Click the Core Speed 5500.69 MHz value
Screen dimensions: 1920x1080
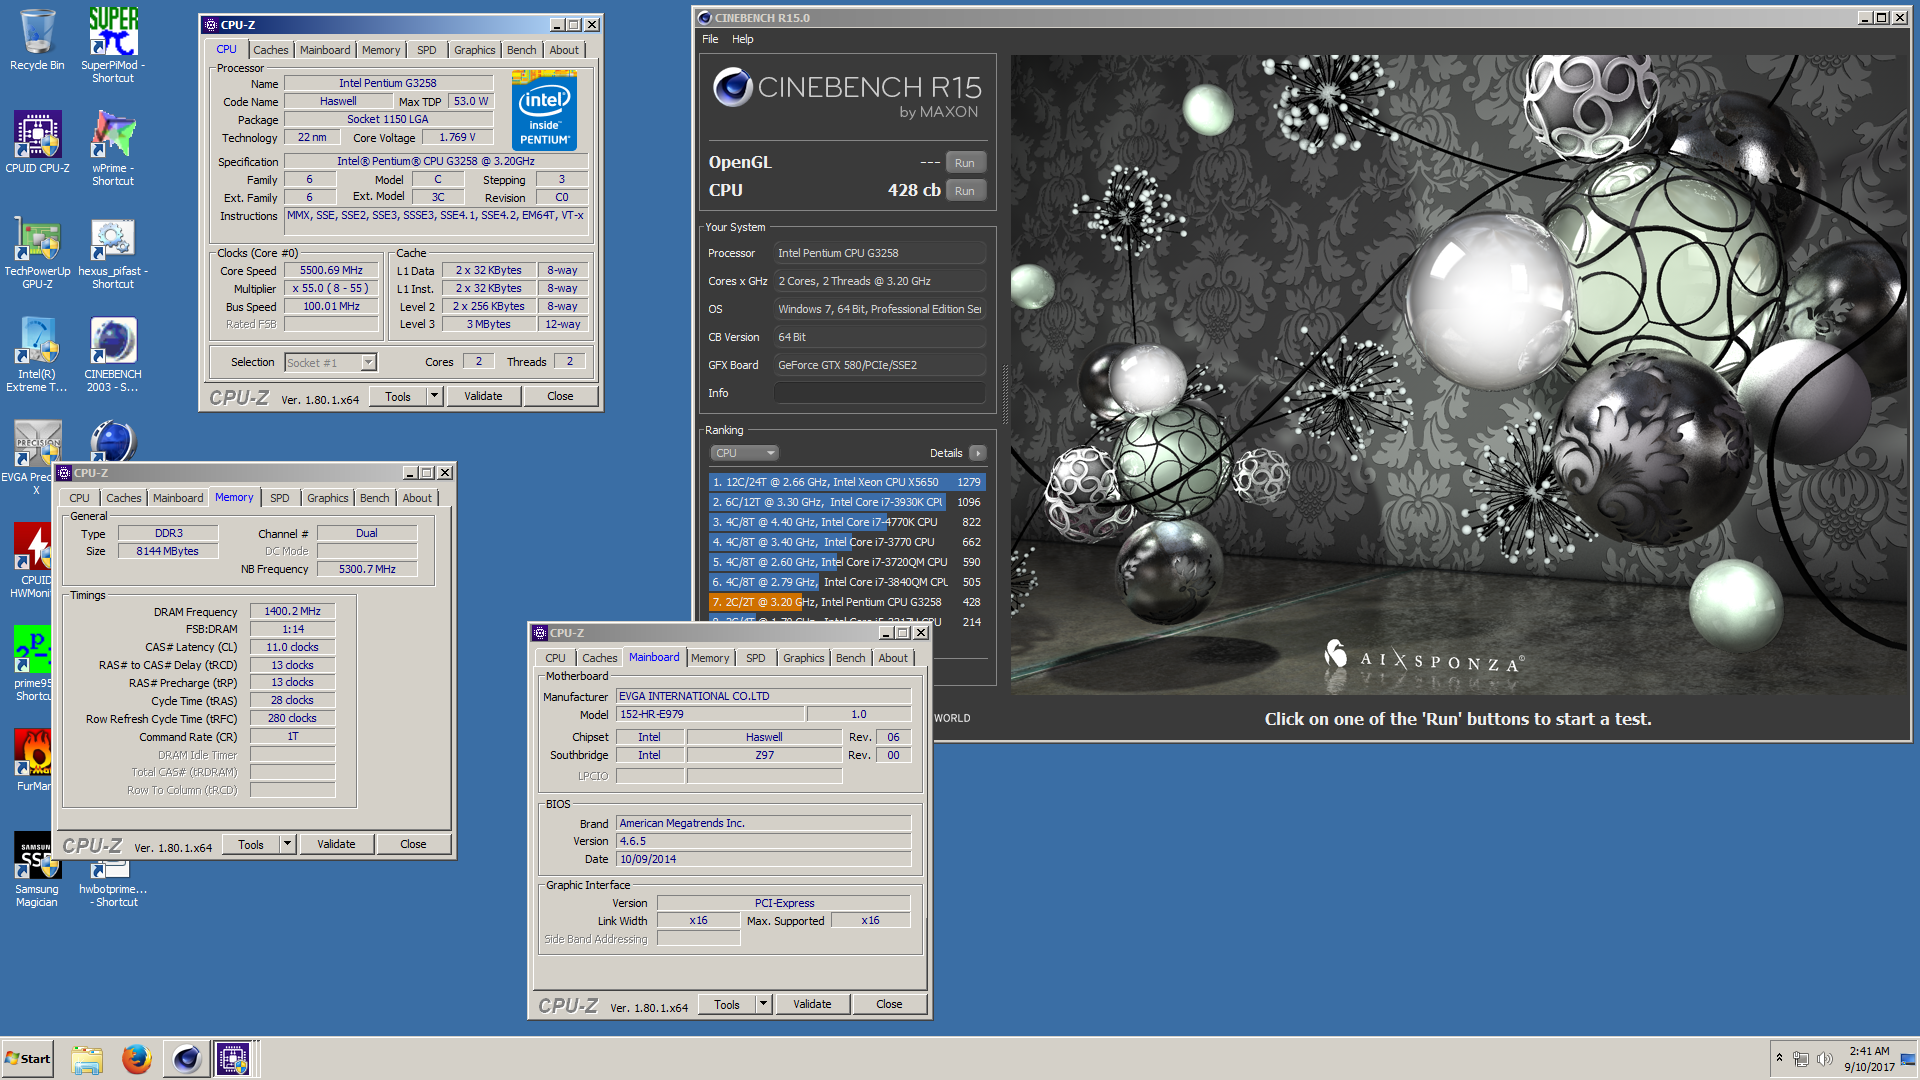pyautogui.click(x=331, y=271)
